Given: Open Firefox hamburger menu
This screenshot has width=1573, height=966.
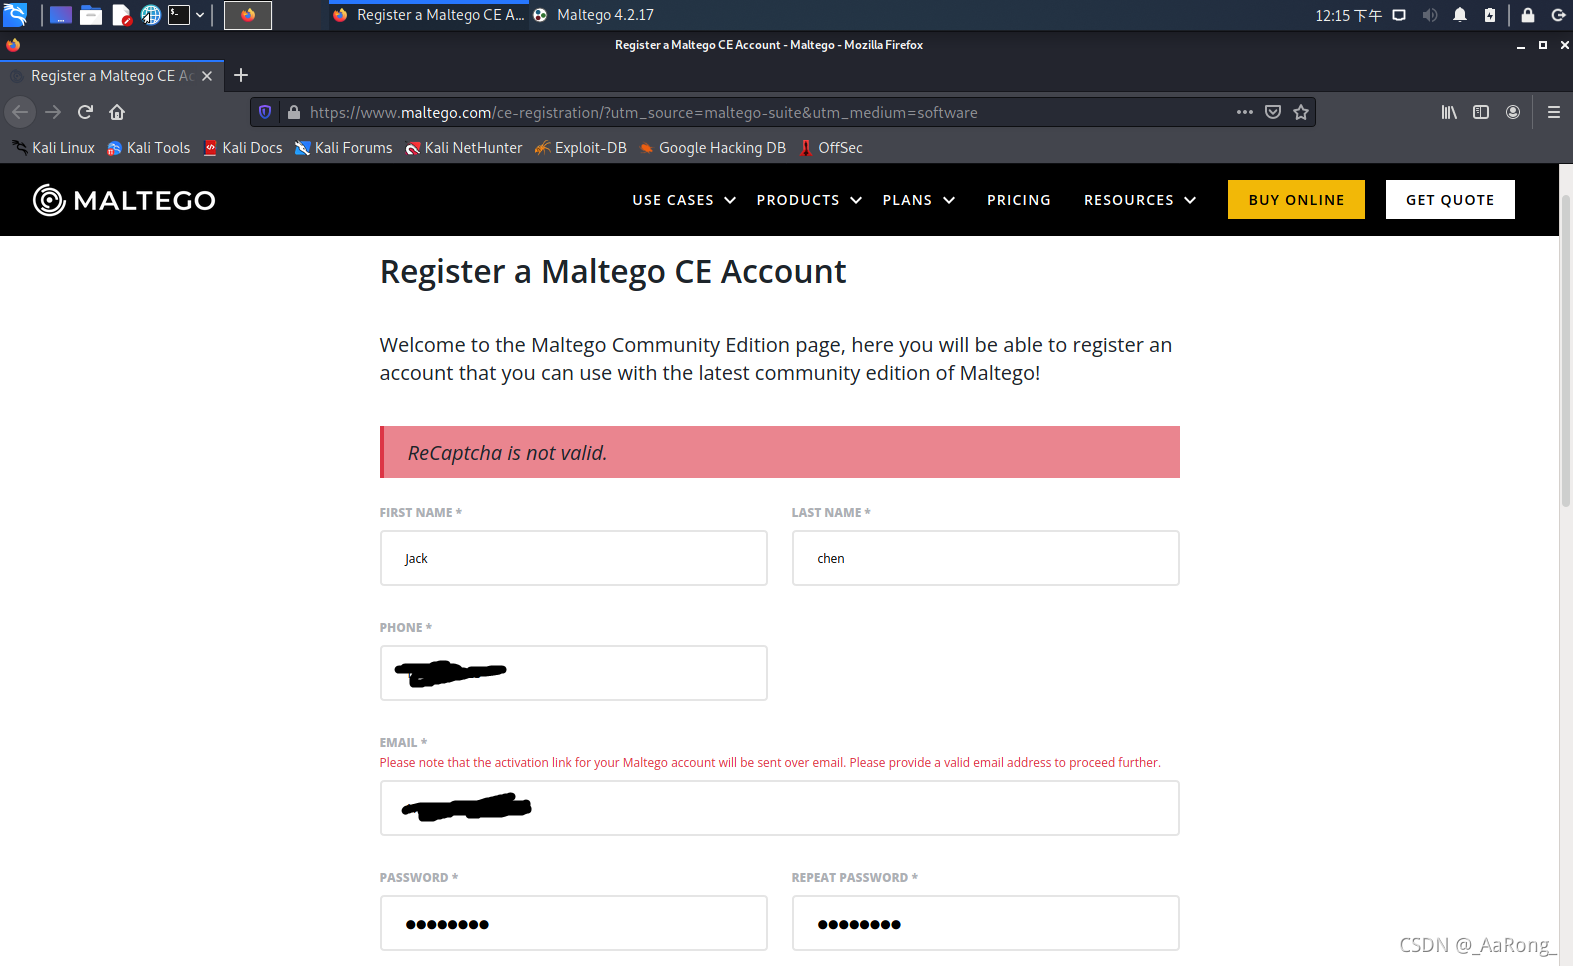Looking at the screenshot, I should 1554,112.
